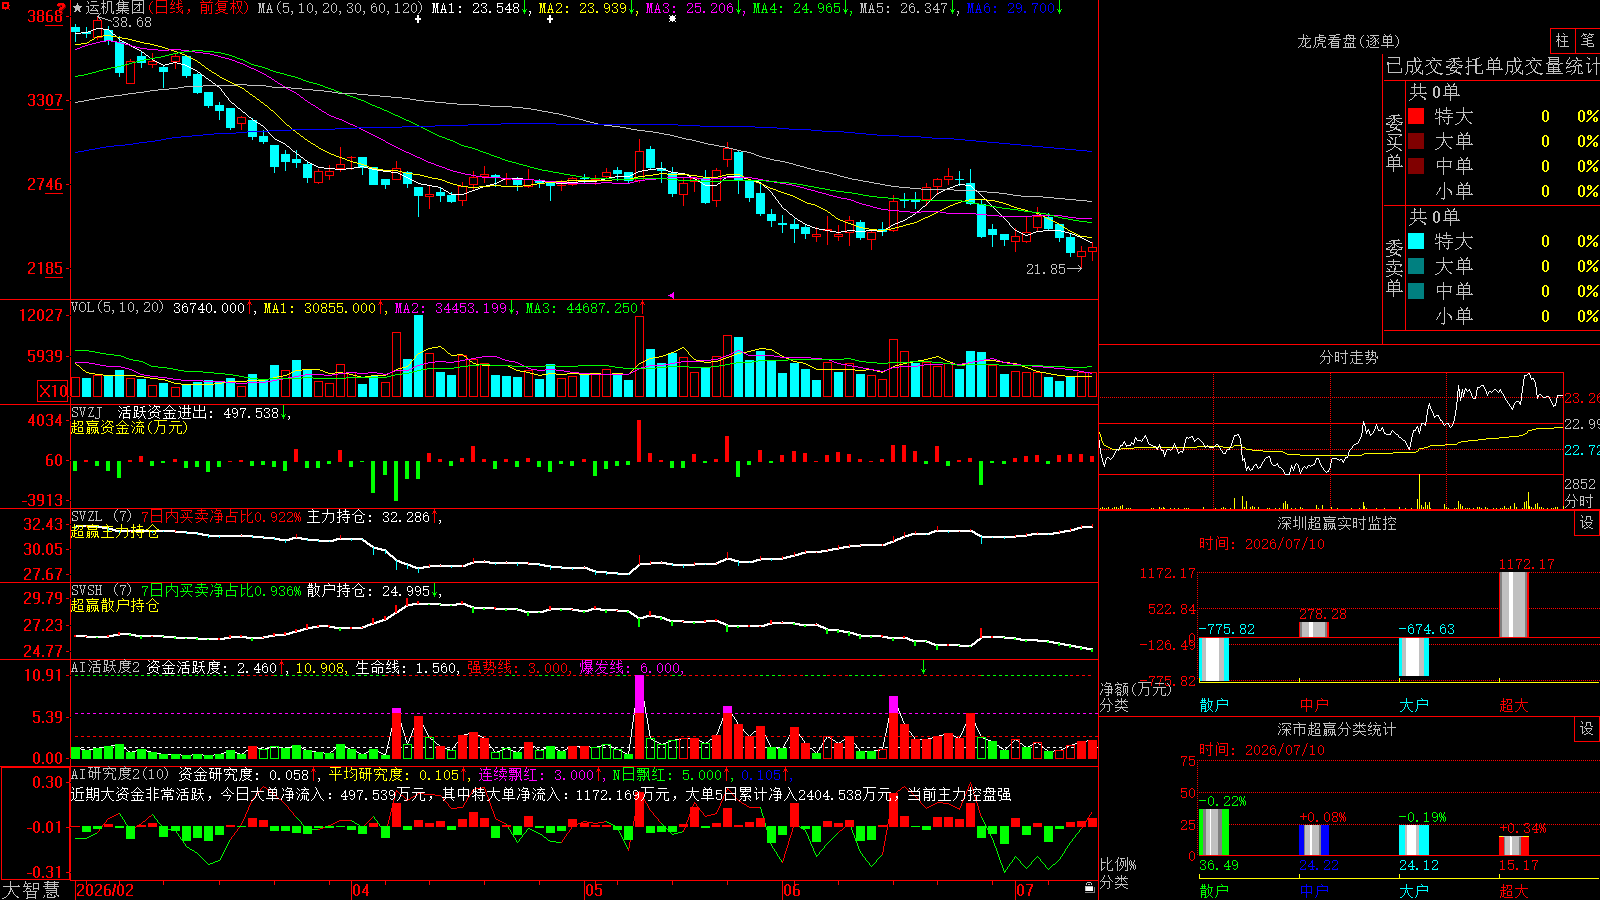
Task: Click the 中户 bar showing 278.28
Action: tap(1314, 630)
